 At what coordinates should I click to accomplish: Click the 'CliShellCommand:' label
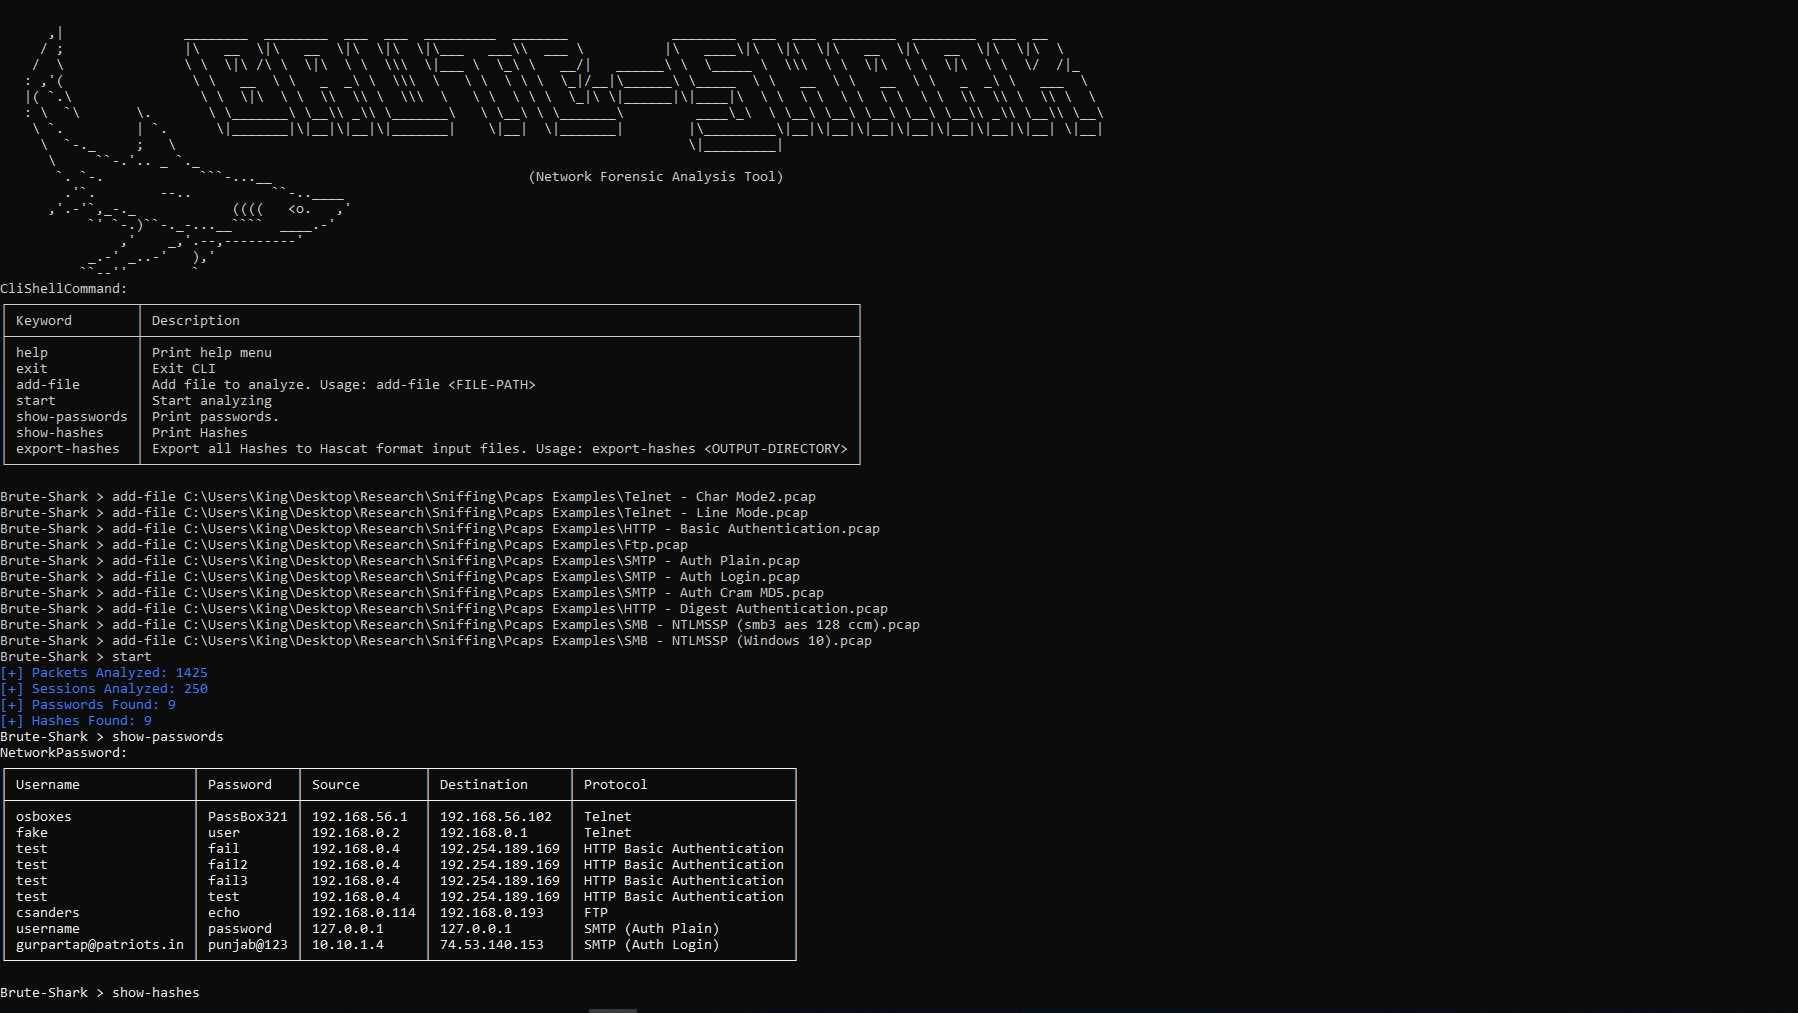(64, 289)
